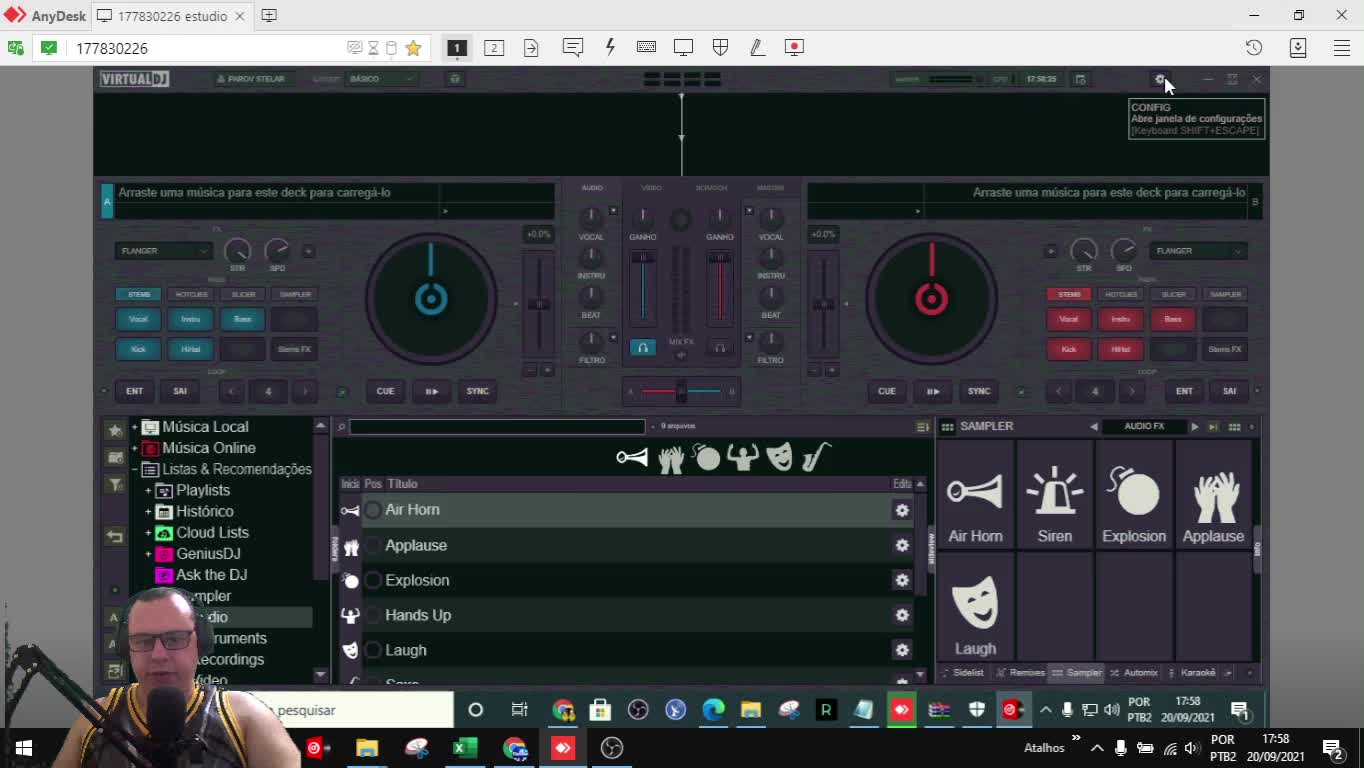Expand Playlists tree node

click(x=148, y=490)
